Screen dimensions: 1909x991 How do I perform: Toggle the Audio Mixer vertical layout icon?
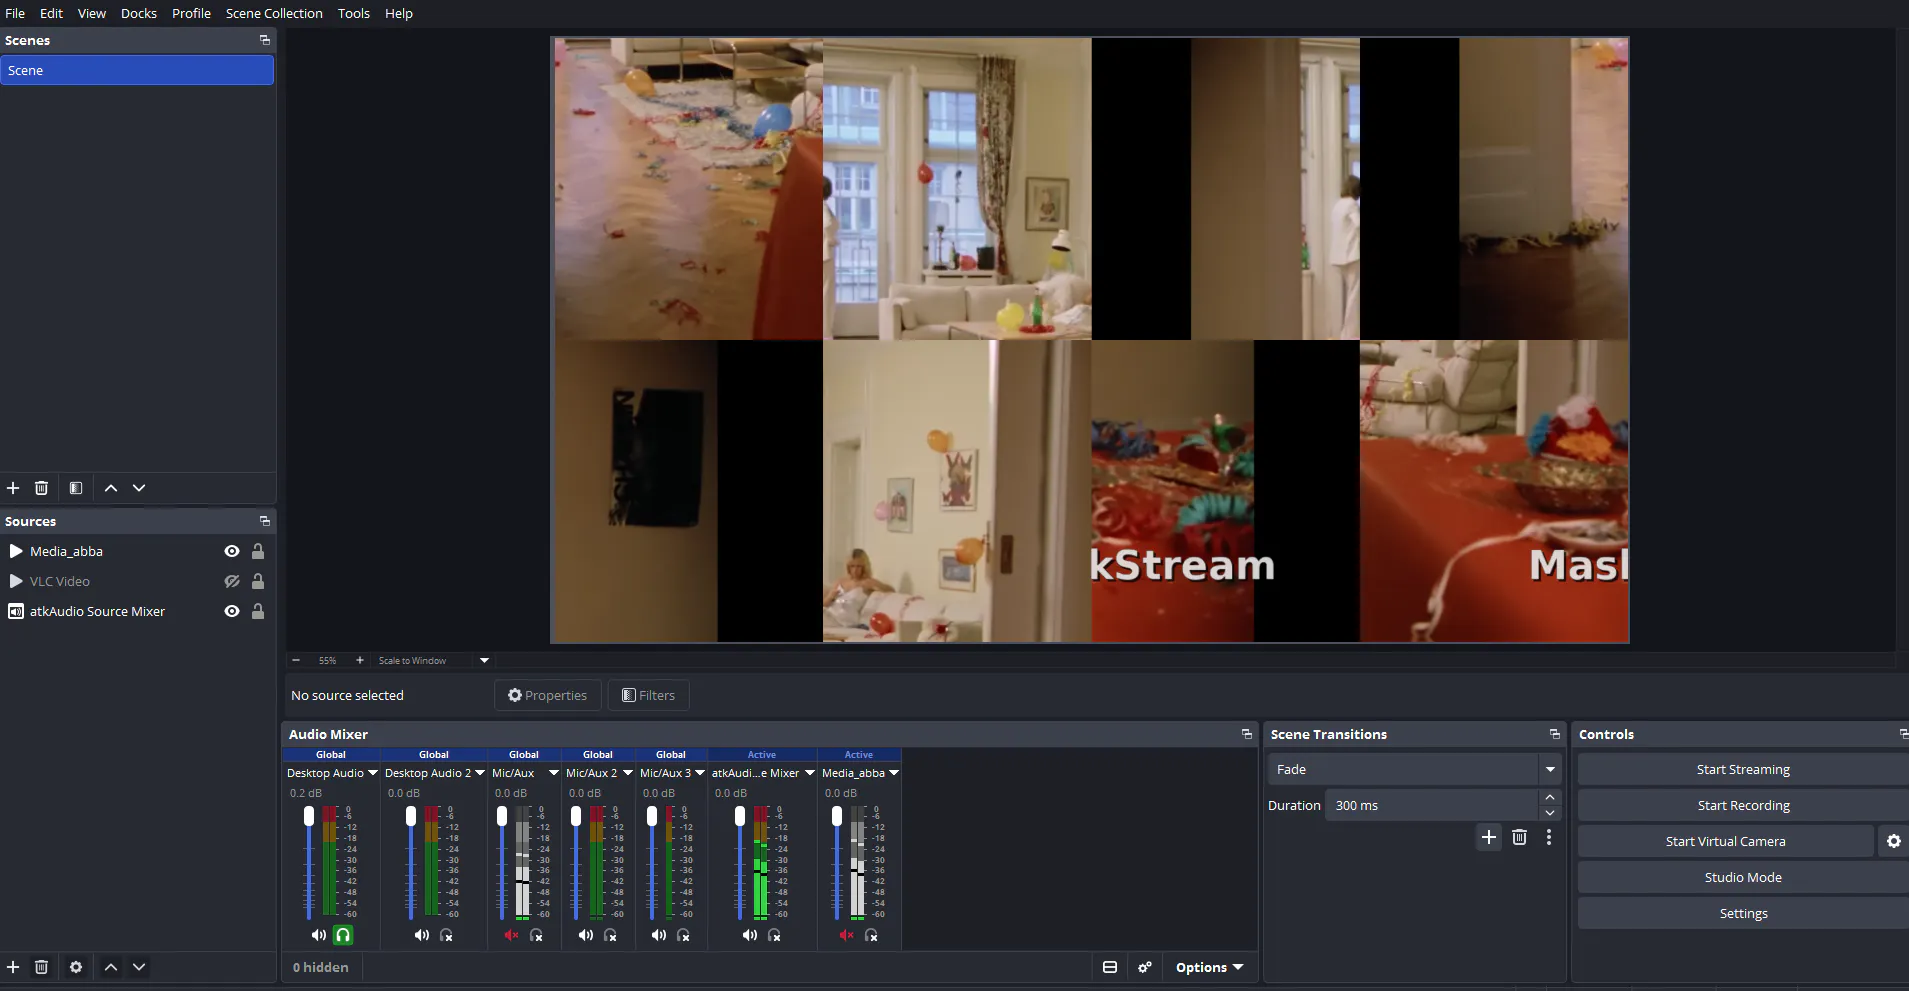(x=1110, y=967)
